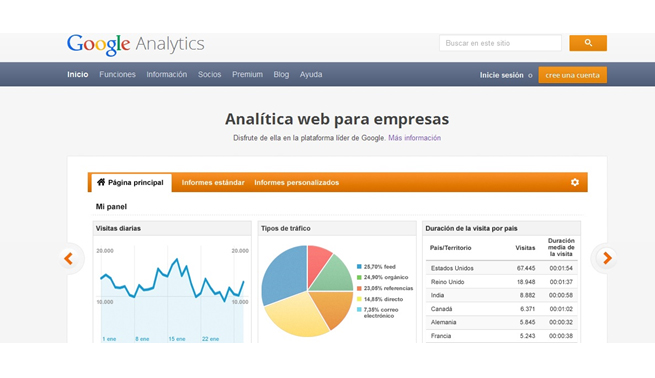655x378 pixels.
Task: Click yellow '14,85% directo' legend swatch
Action: click(x=359, y=299)
